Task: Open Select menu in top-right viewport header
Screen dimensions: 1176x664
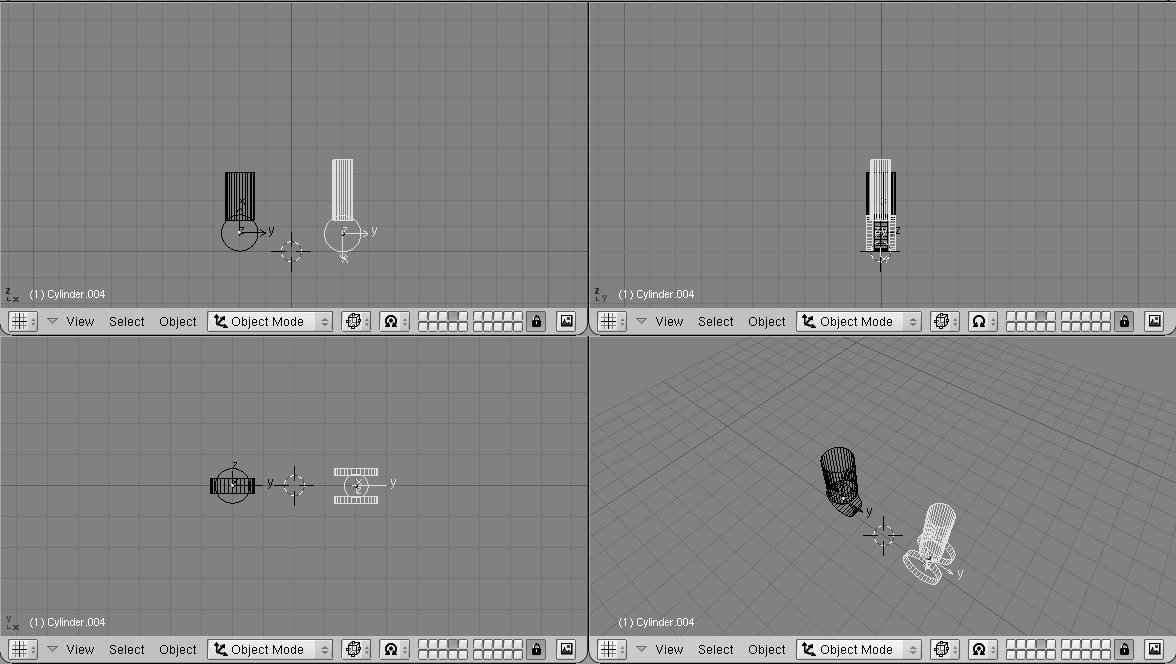Action: coord(715,321)
